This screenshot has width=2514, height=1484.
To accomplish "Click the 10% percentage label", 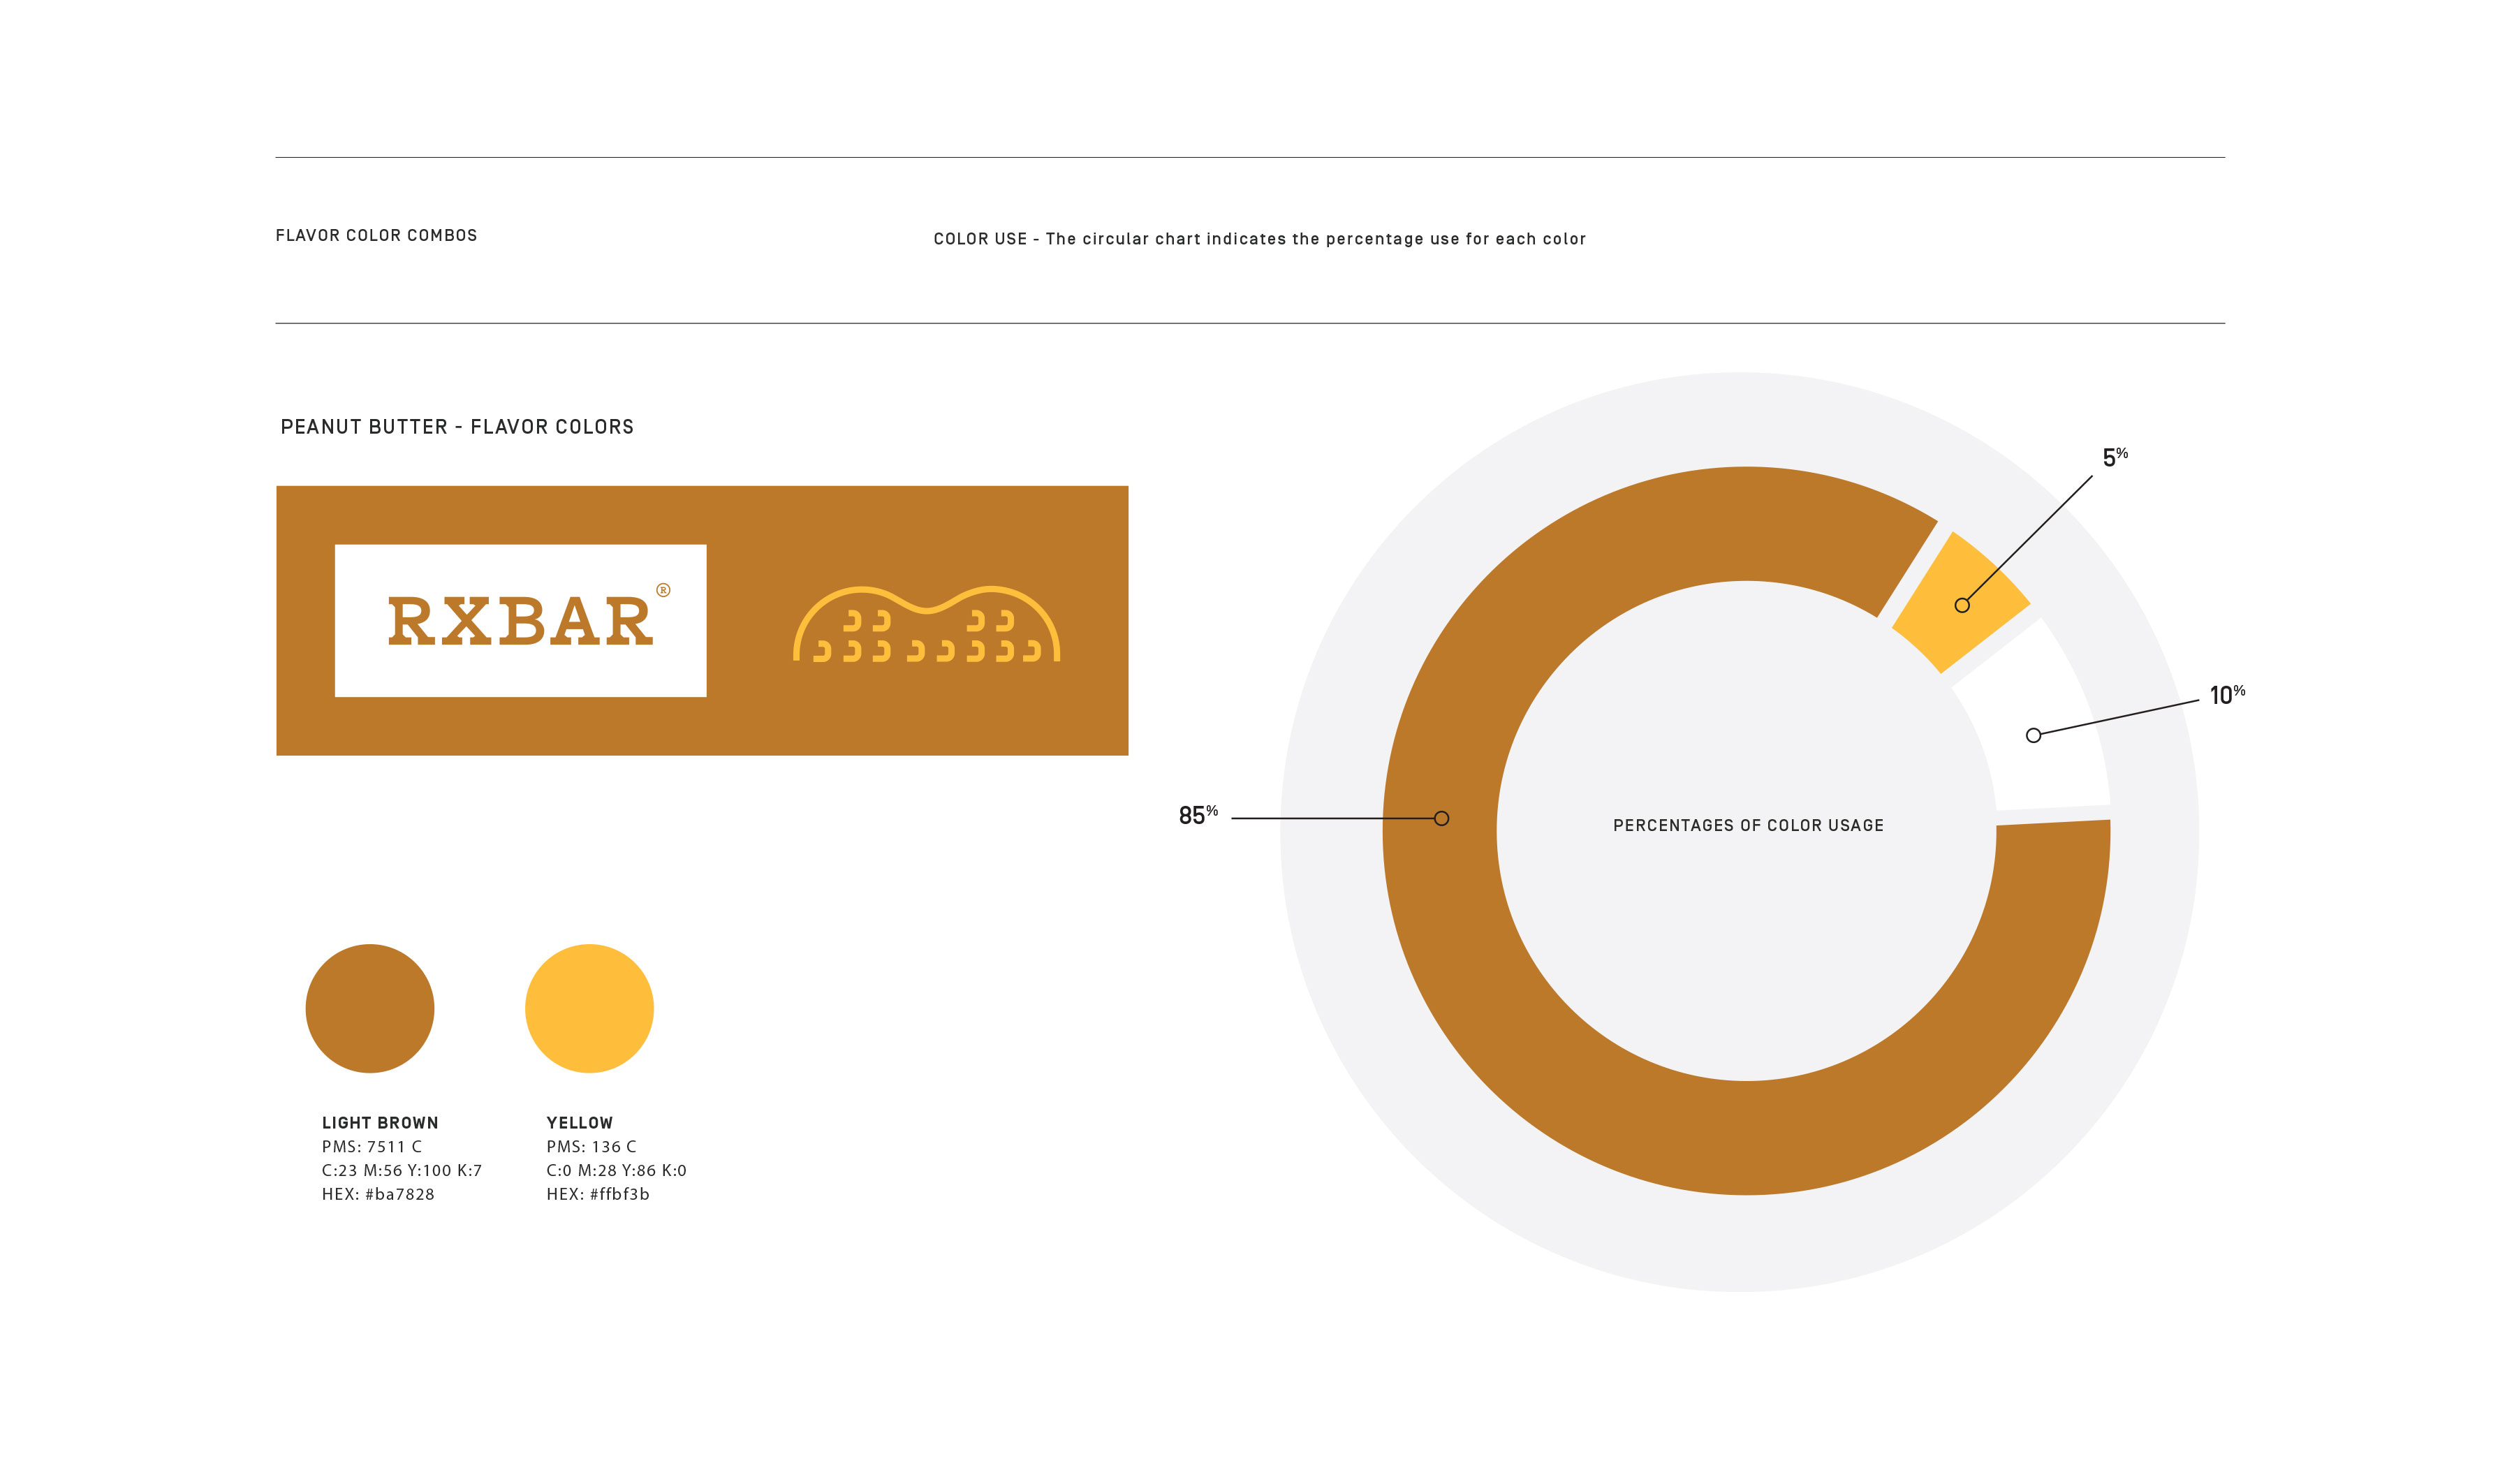I will pos(2226,695).
